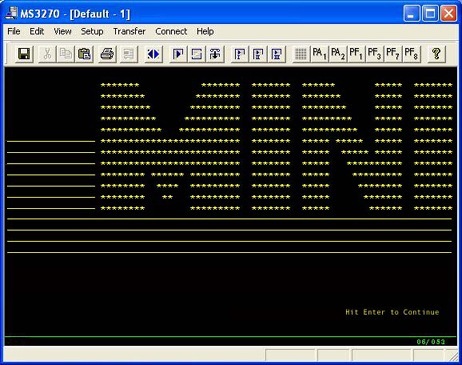Click the telephone-style toolbar icon
This screenshot has height=365, width=462.
215,54
